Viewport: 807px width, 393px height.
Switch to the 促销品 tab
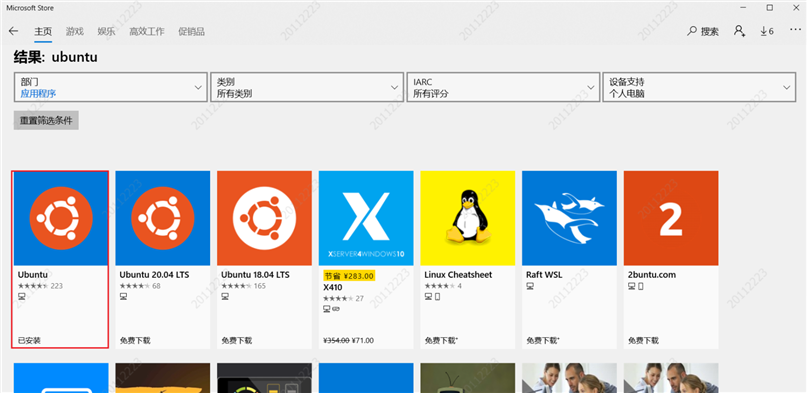pyautogui.click(x=191, y=31)
